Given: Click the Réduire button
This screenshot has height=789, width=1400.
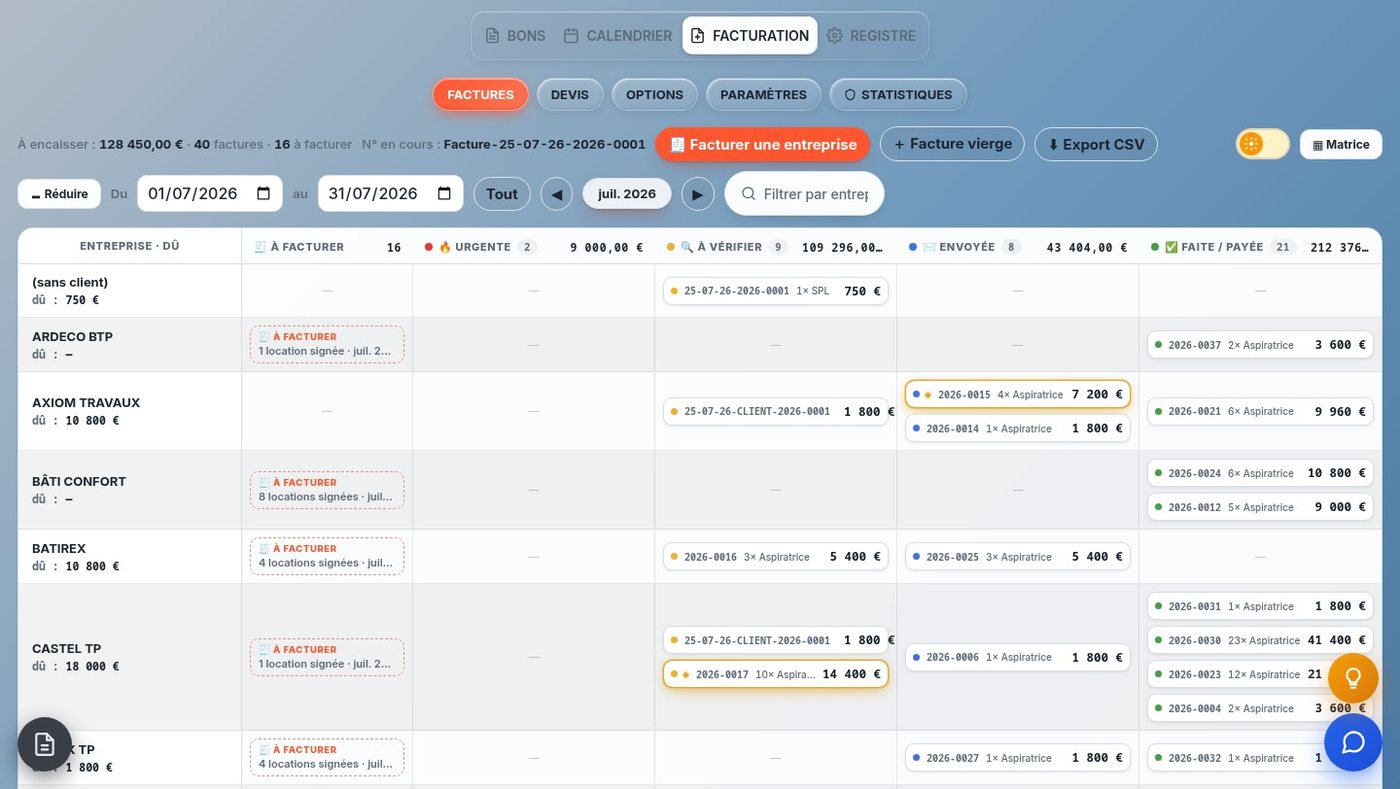Looking at the screenshot, I should (x=59, y=194).
